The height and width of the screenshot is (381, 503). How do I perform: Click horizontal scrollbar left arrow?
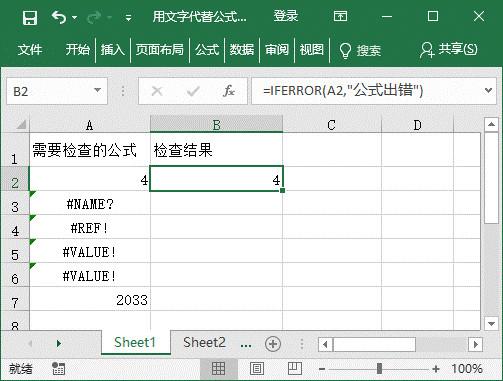(325, 344)
